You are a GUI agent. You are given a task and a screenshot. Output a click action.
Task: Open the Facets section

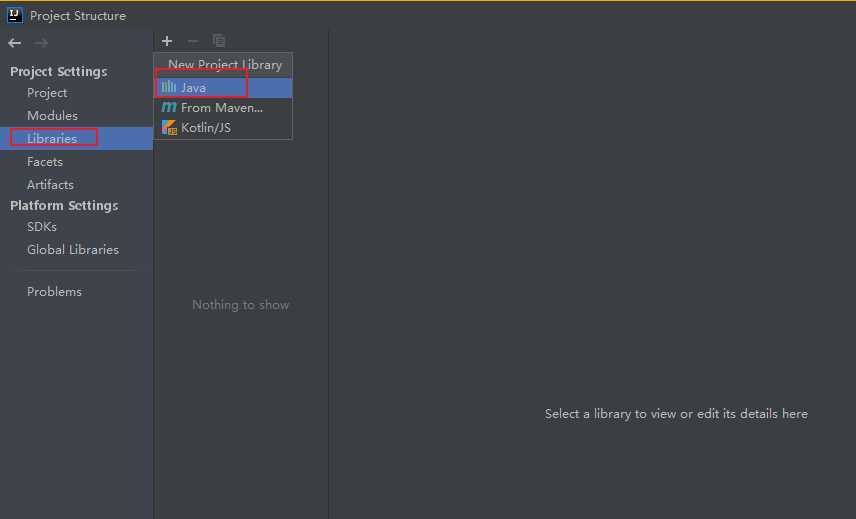[45, 162]
